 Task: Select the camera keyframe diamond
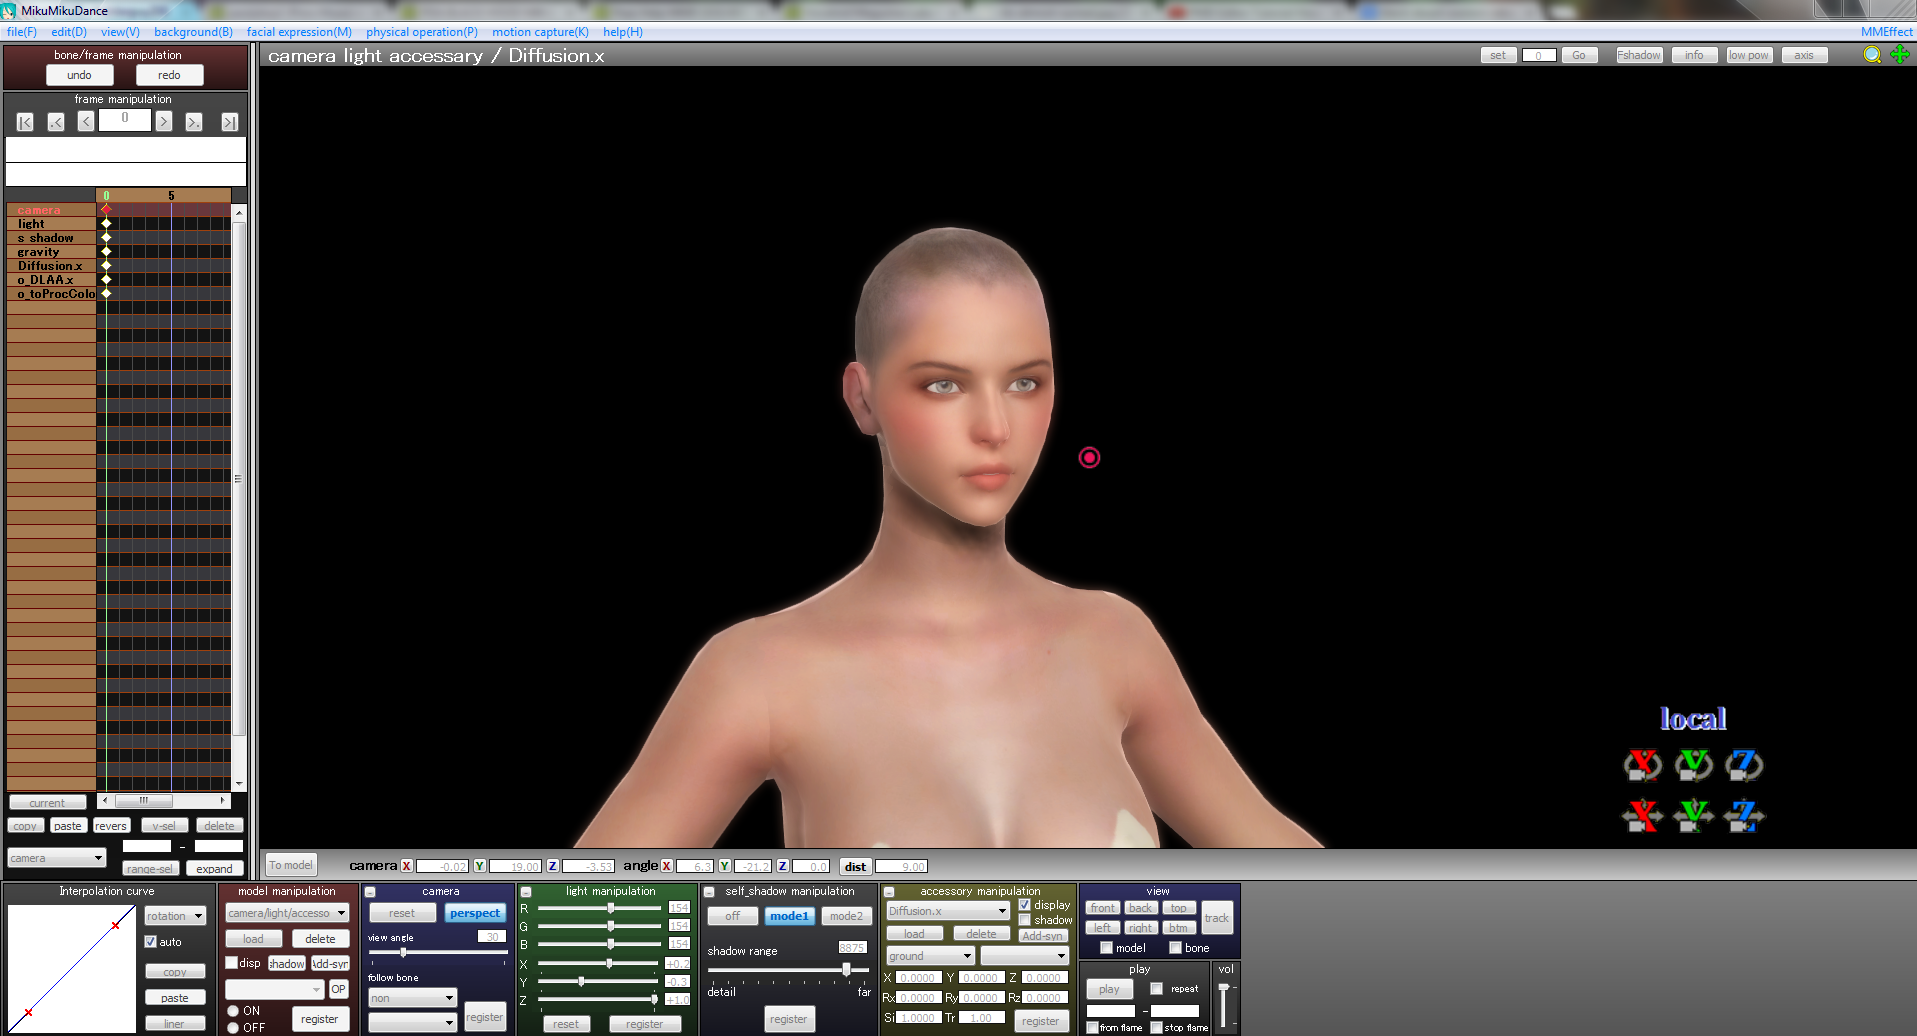[x=106, y=209]
